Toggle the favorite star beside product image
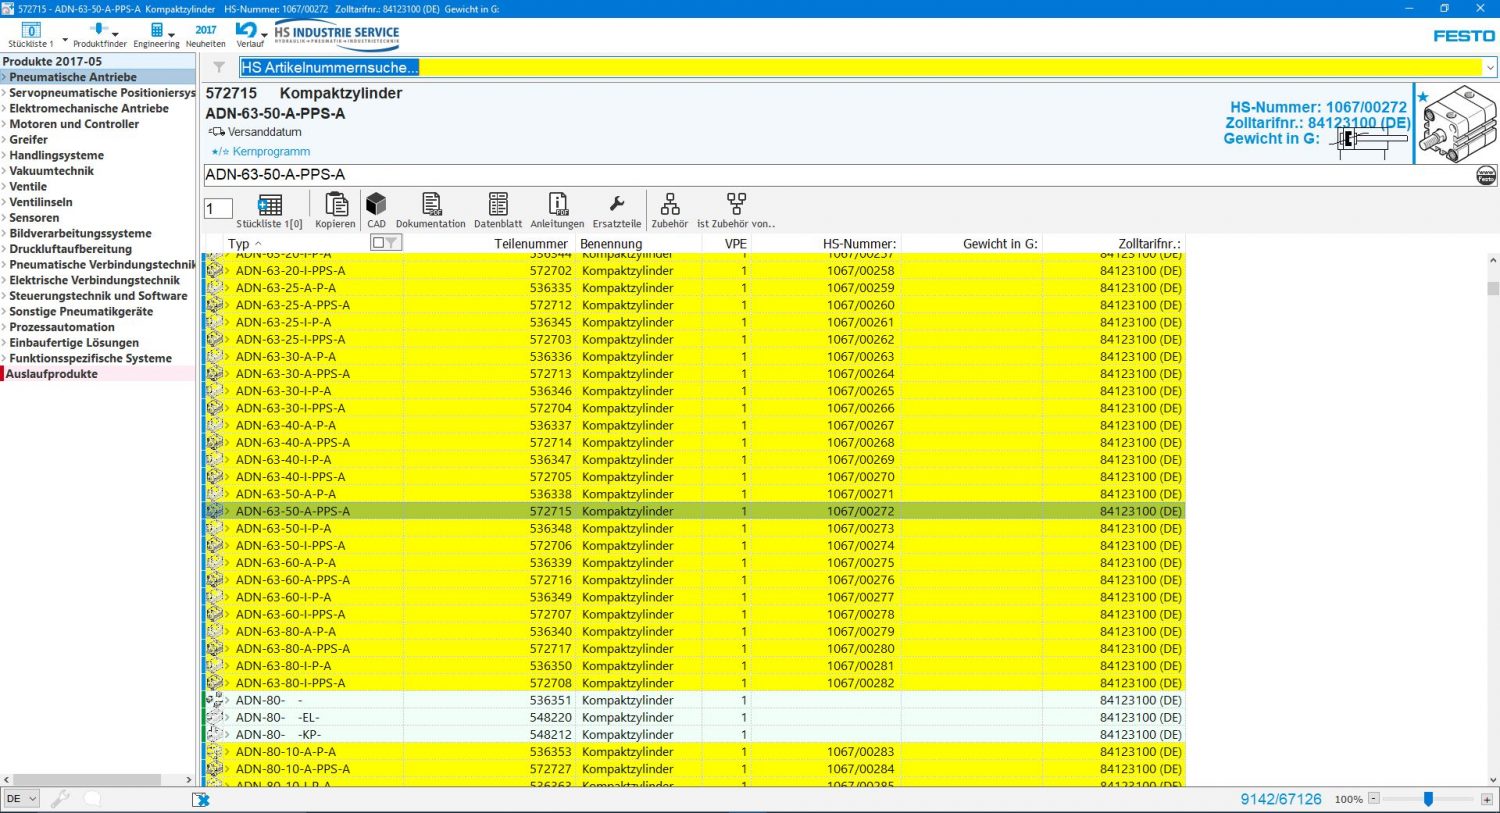 click(1423, 97)
